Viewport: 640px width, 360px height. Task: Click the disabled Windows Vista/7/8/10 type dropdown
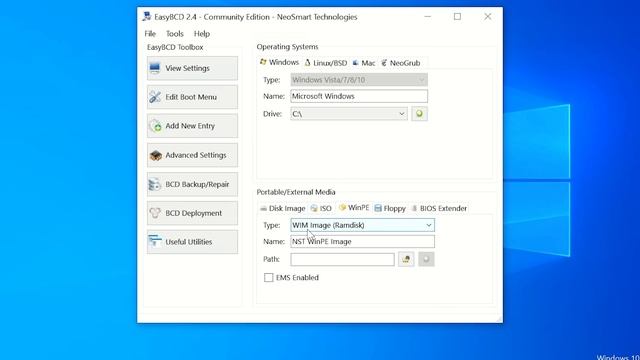coord(359,80)
